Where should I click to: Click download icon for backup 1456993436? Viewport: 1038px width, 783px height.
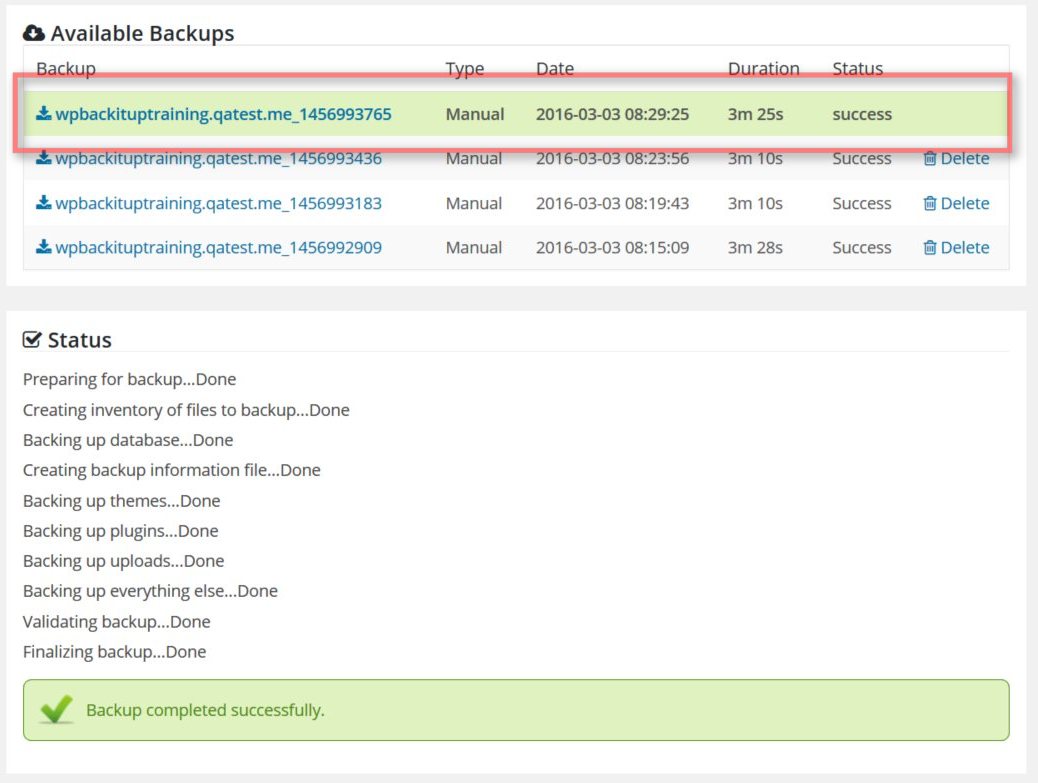[x=44, y=158]
